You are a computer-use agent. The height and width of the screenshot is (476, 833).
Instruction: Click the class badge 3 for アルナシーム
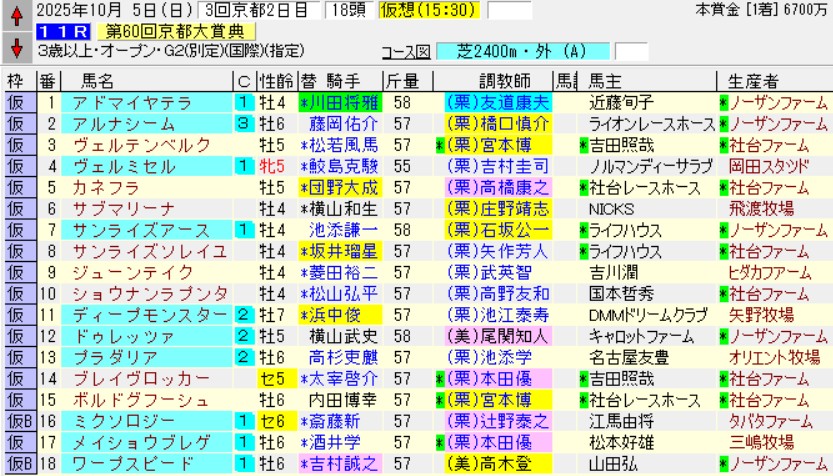243,123
